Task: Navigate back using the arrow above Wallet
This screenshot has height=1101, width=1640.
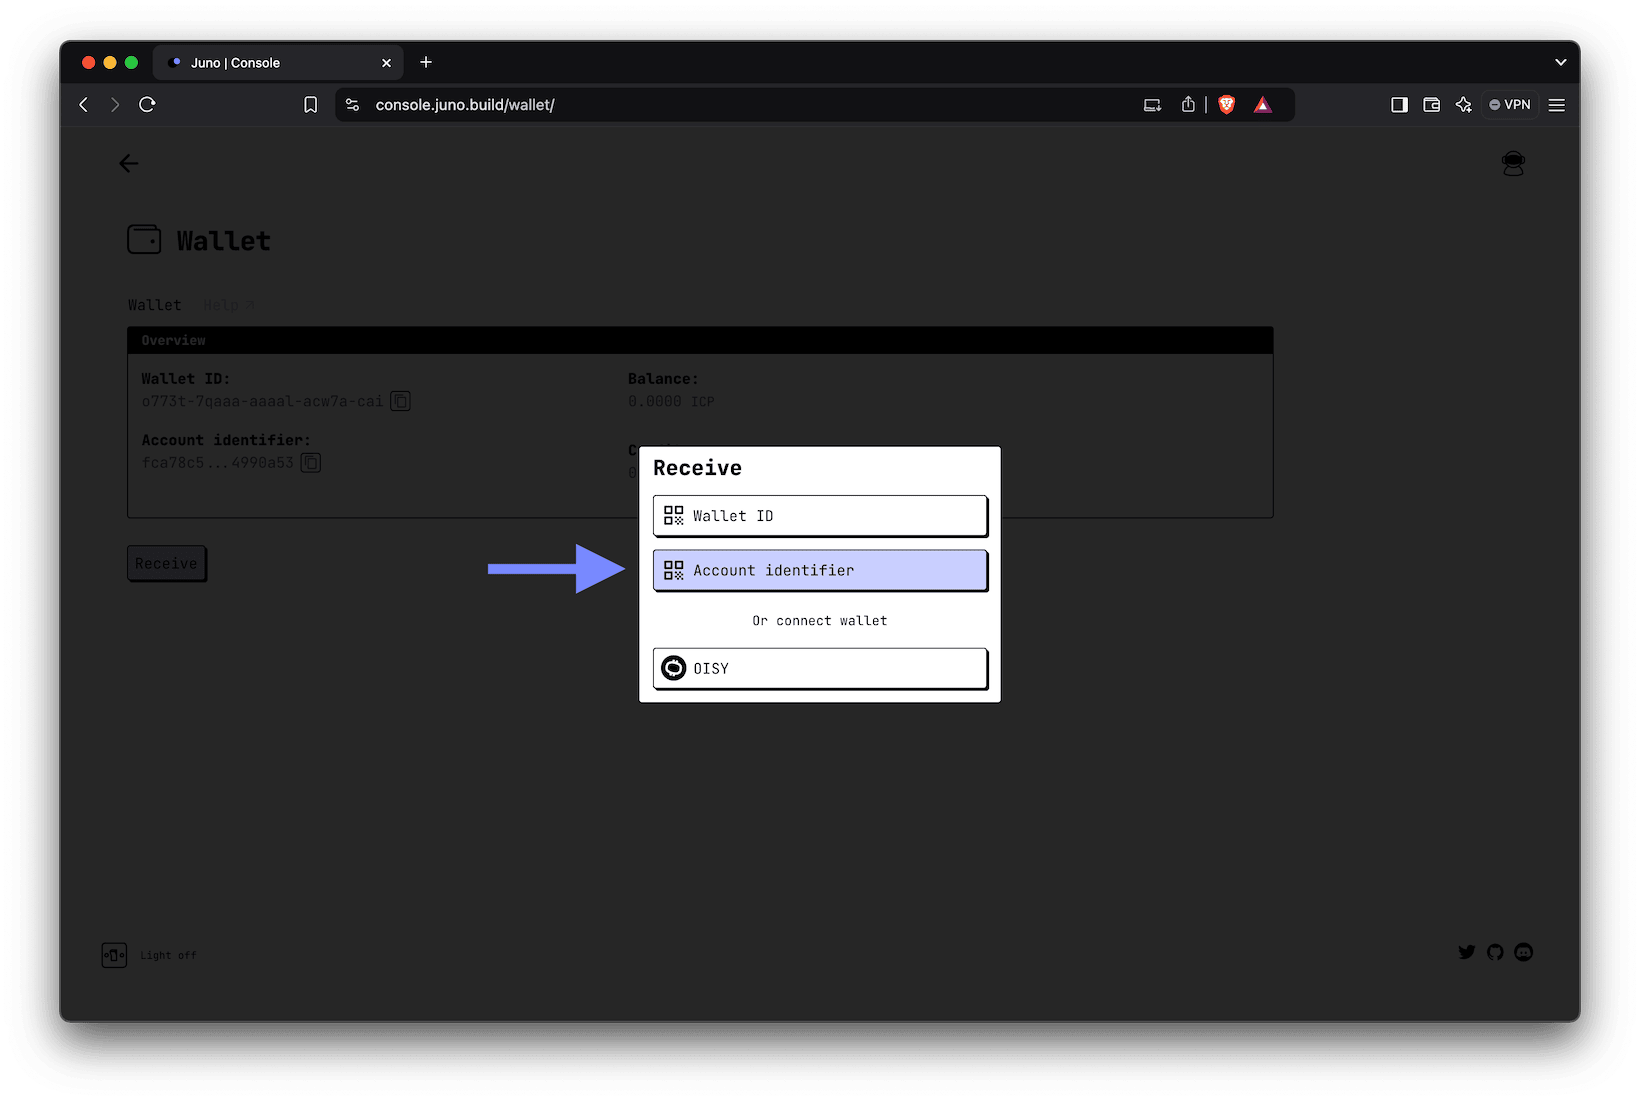Action: point(128,163)
